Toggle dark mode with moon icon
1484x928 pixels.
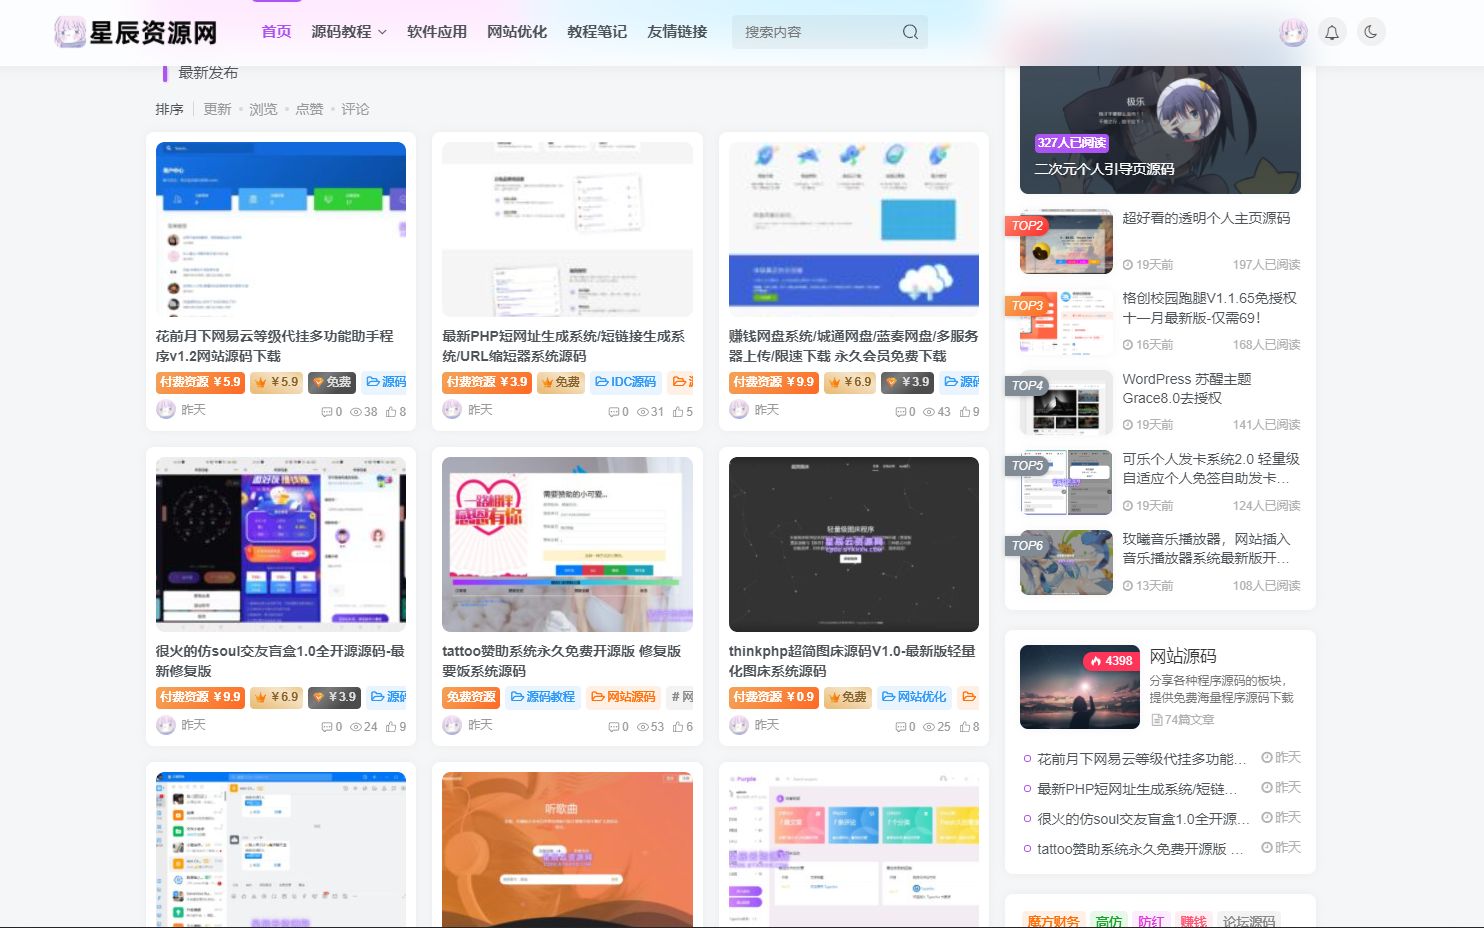1371,32
